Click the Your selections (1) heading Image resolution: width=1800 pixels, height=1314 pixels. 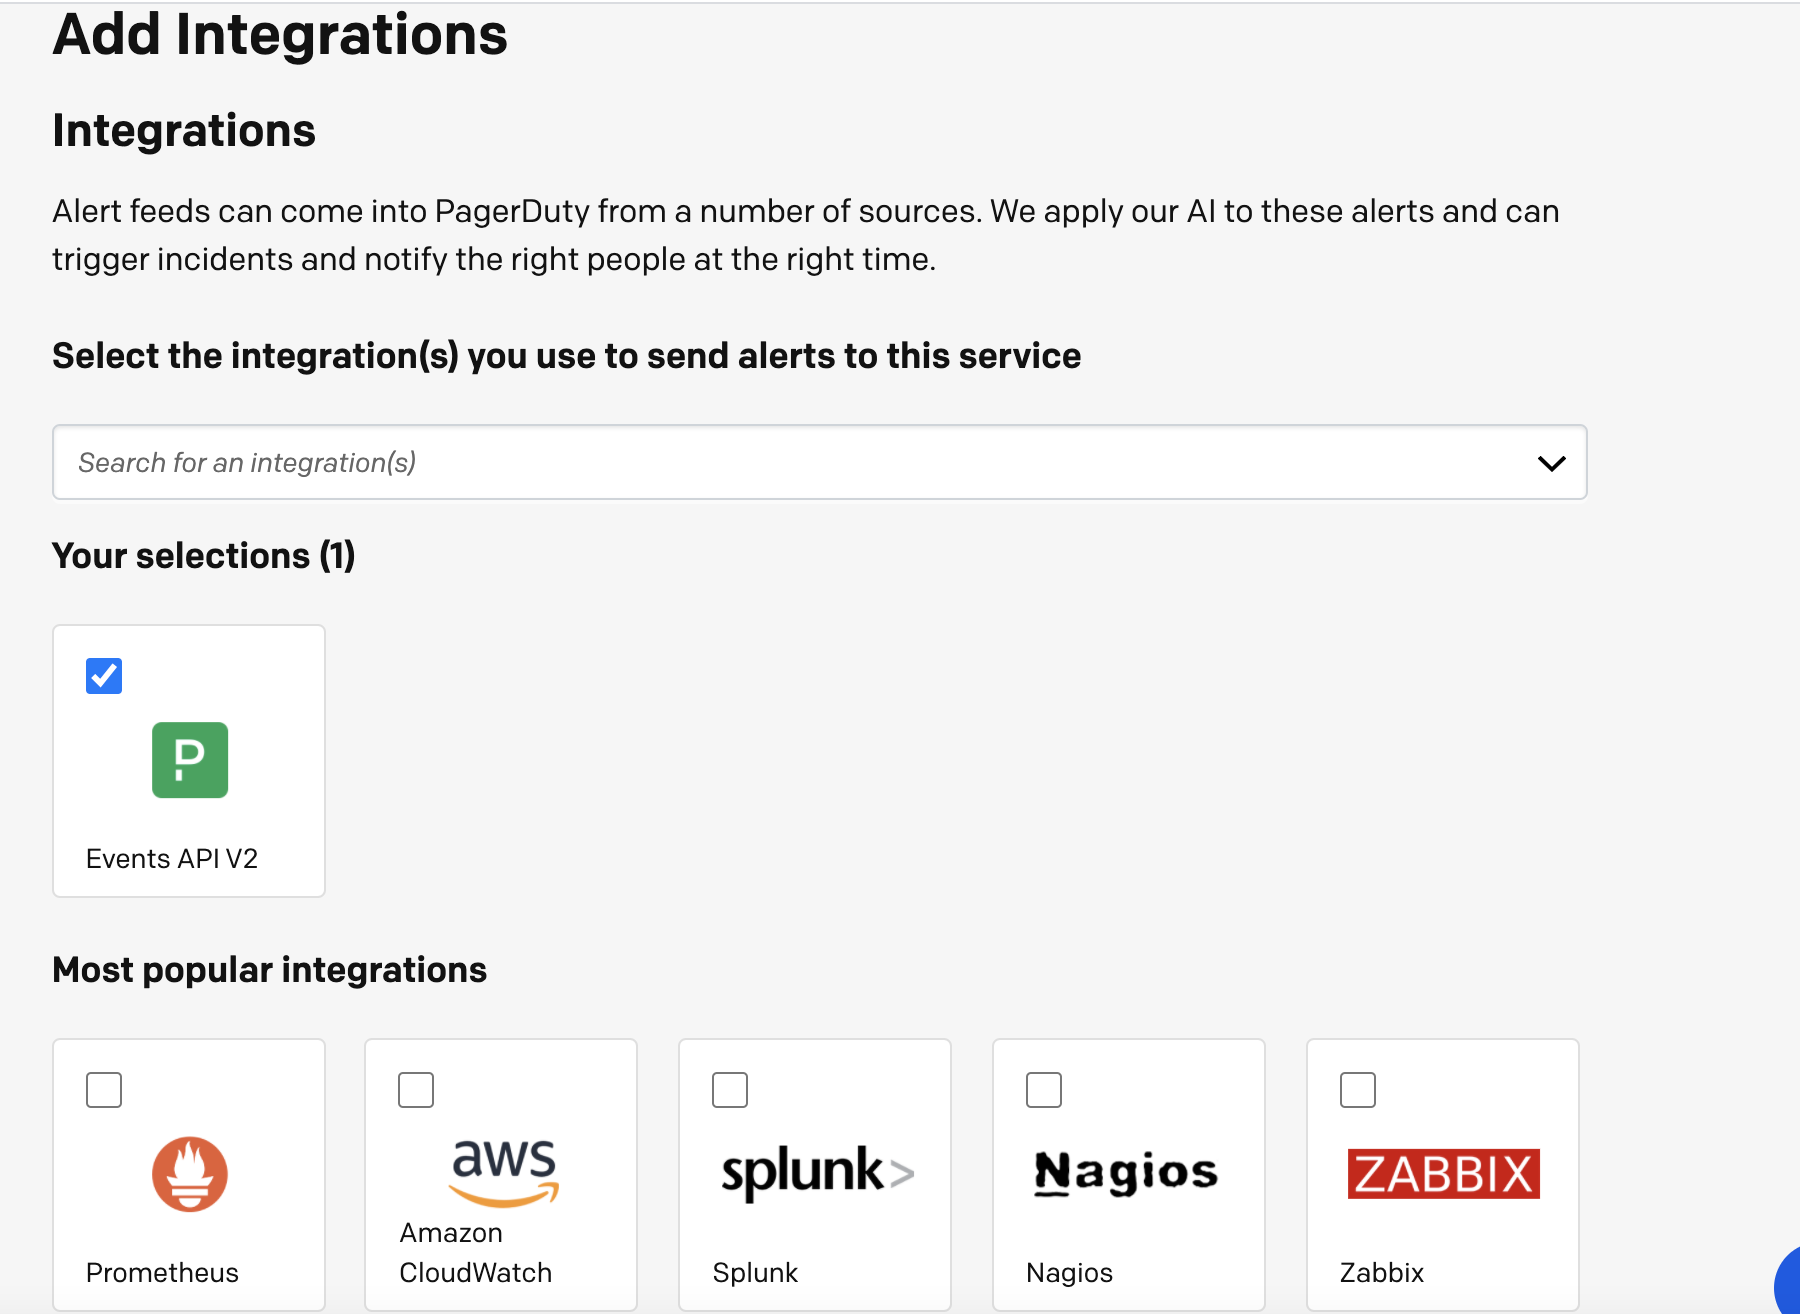coord(204,556)
